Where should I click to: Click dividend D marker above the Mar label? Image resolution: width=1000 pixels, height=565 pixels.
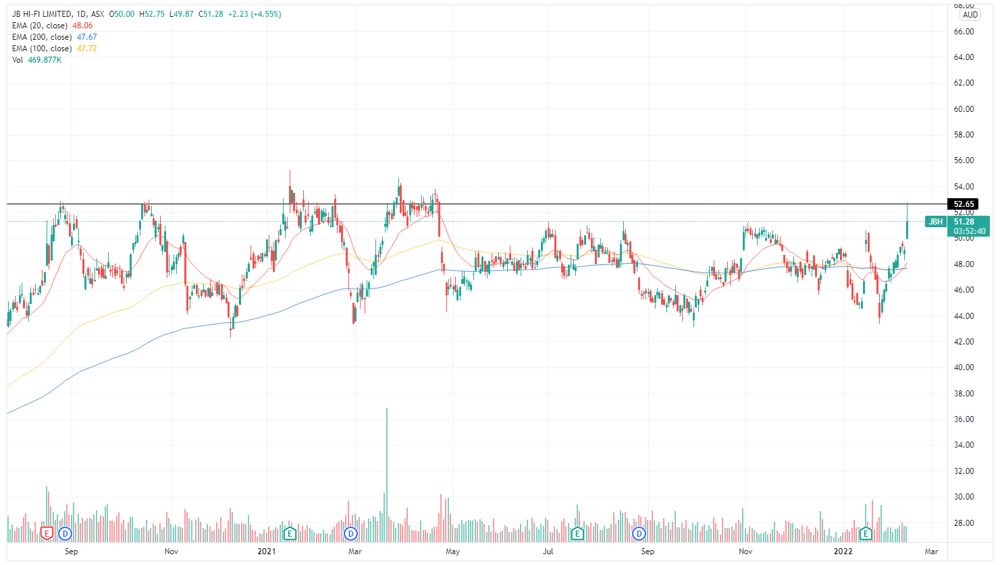point(351,533)
